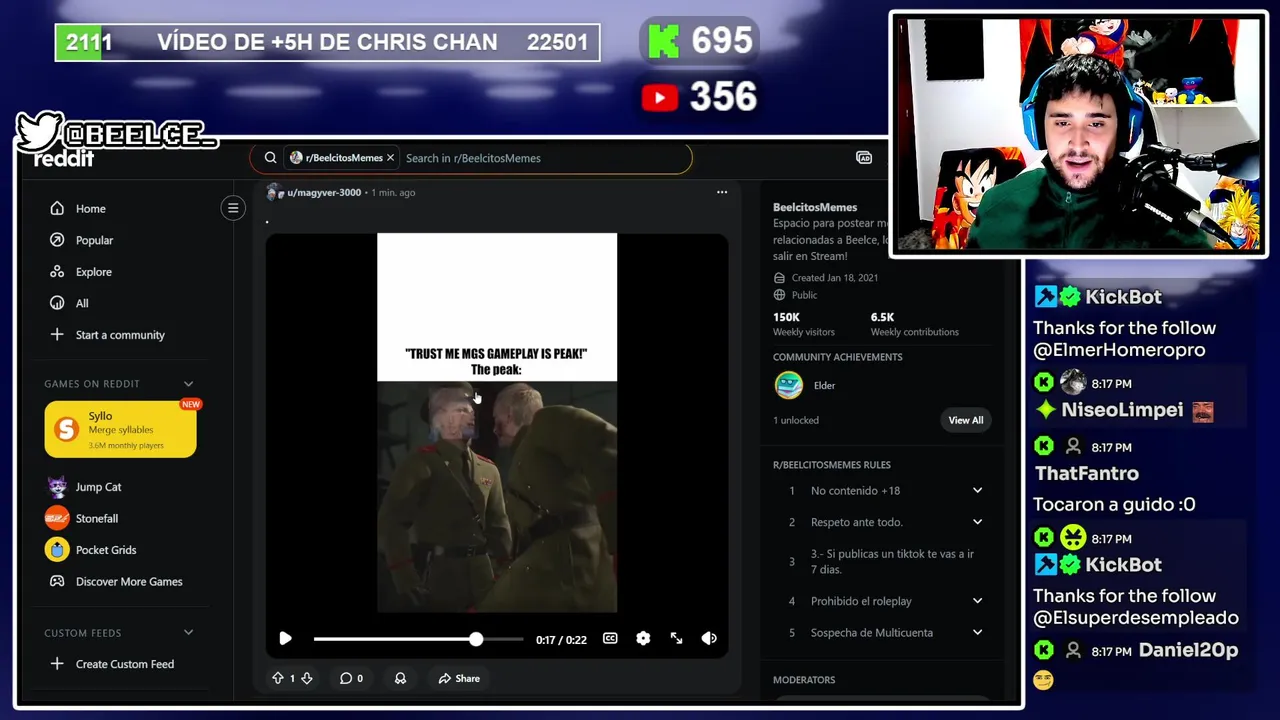Open the Stonefall game
The image size is (1280, 720).
[96, 518]
